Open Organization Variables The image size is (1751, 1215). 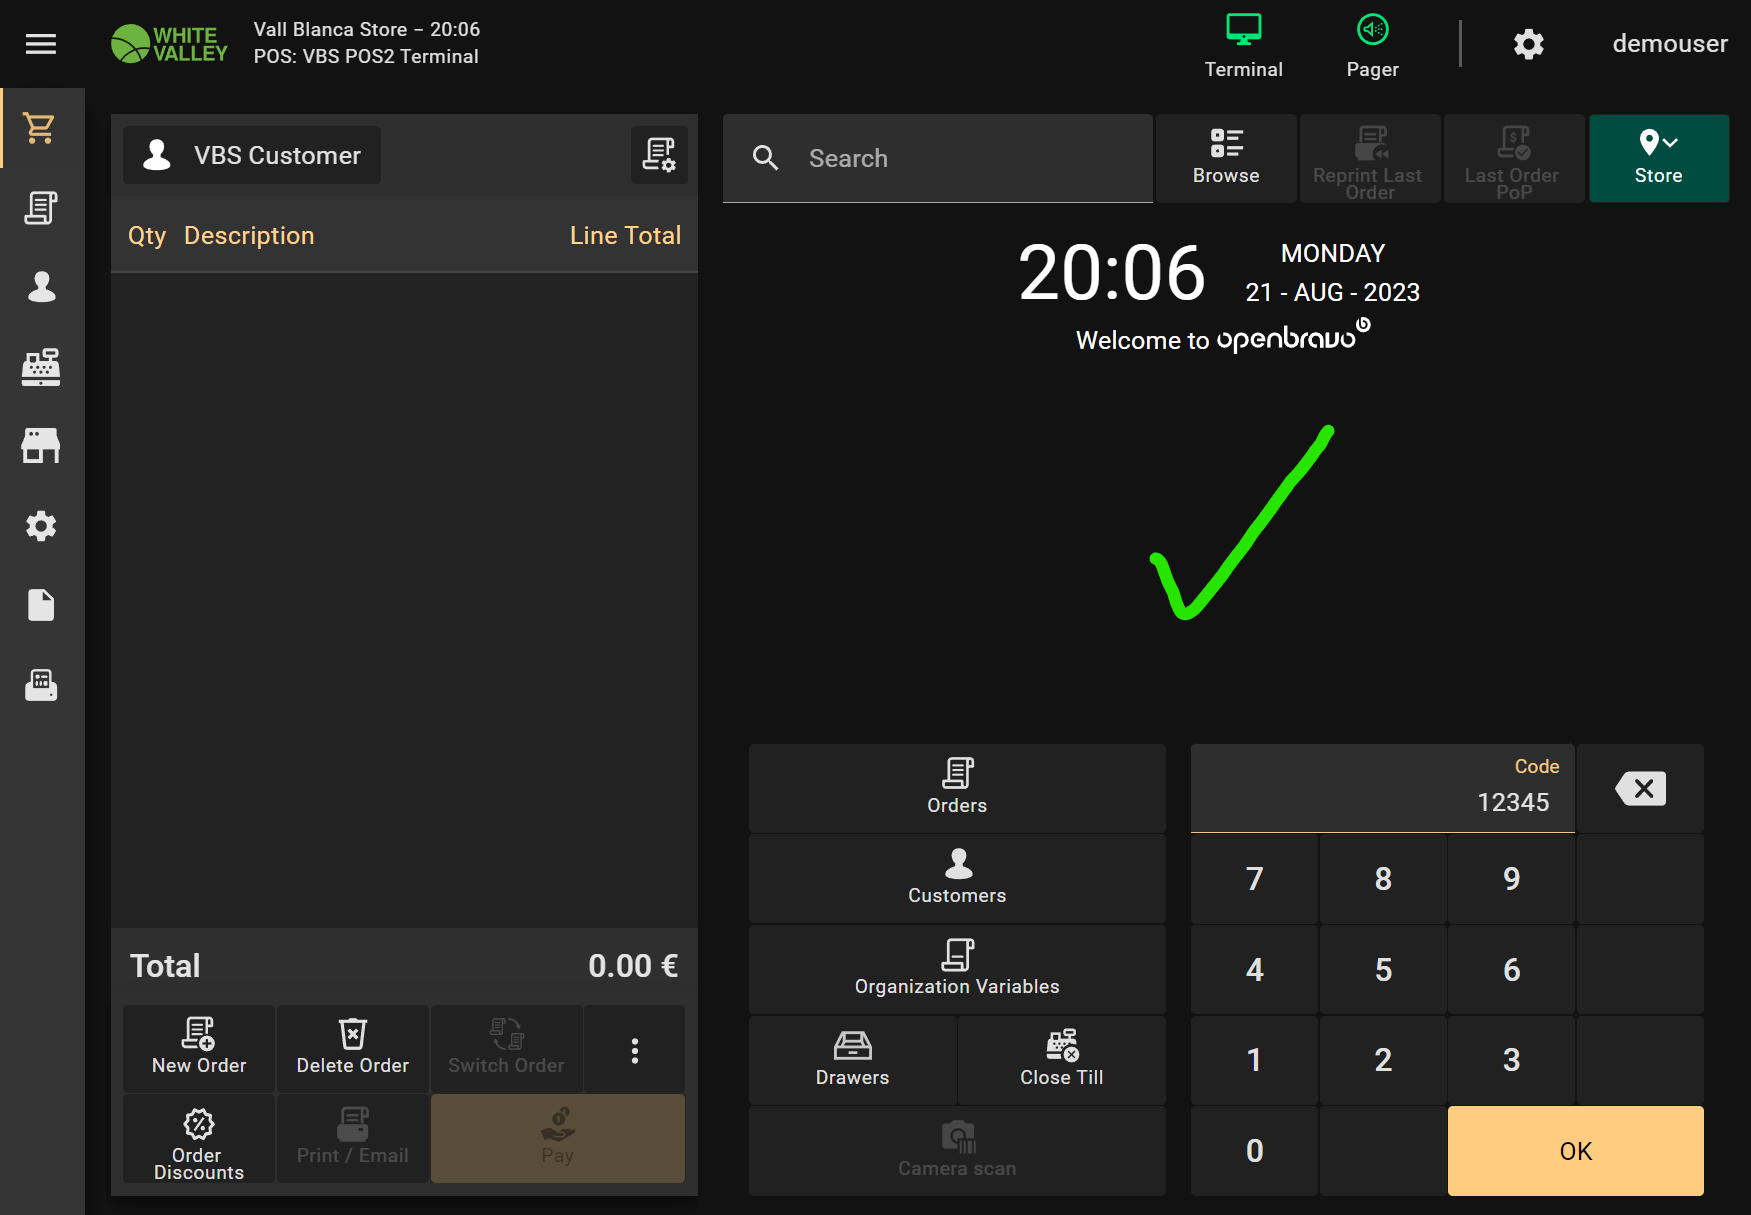click(x=957, y=970)
